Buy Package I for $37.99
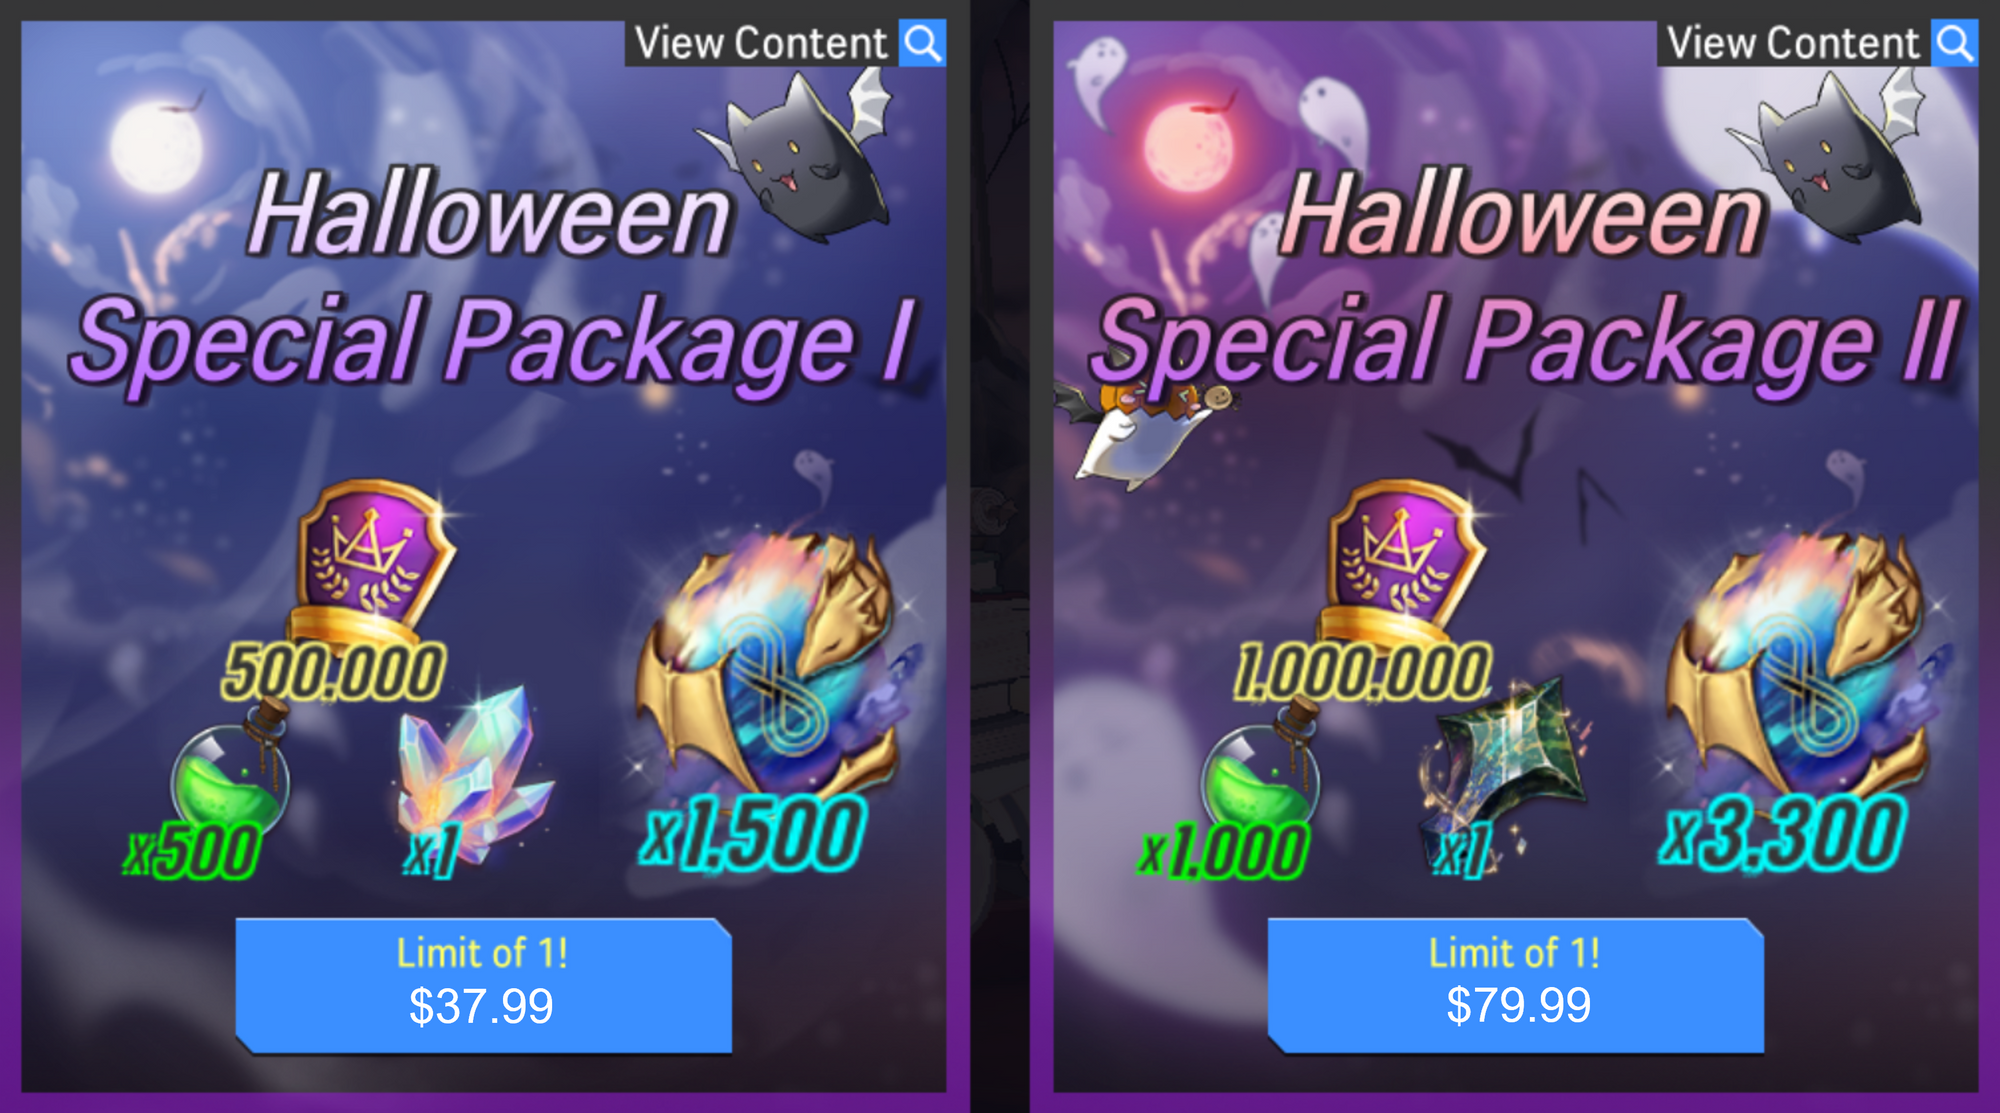 (x=483, y=985)
